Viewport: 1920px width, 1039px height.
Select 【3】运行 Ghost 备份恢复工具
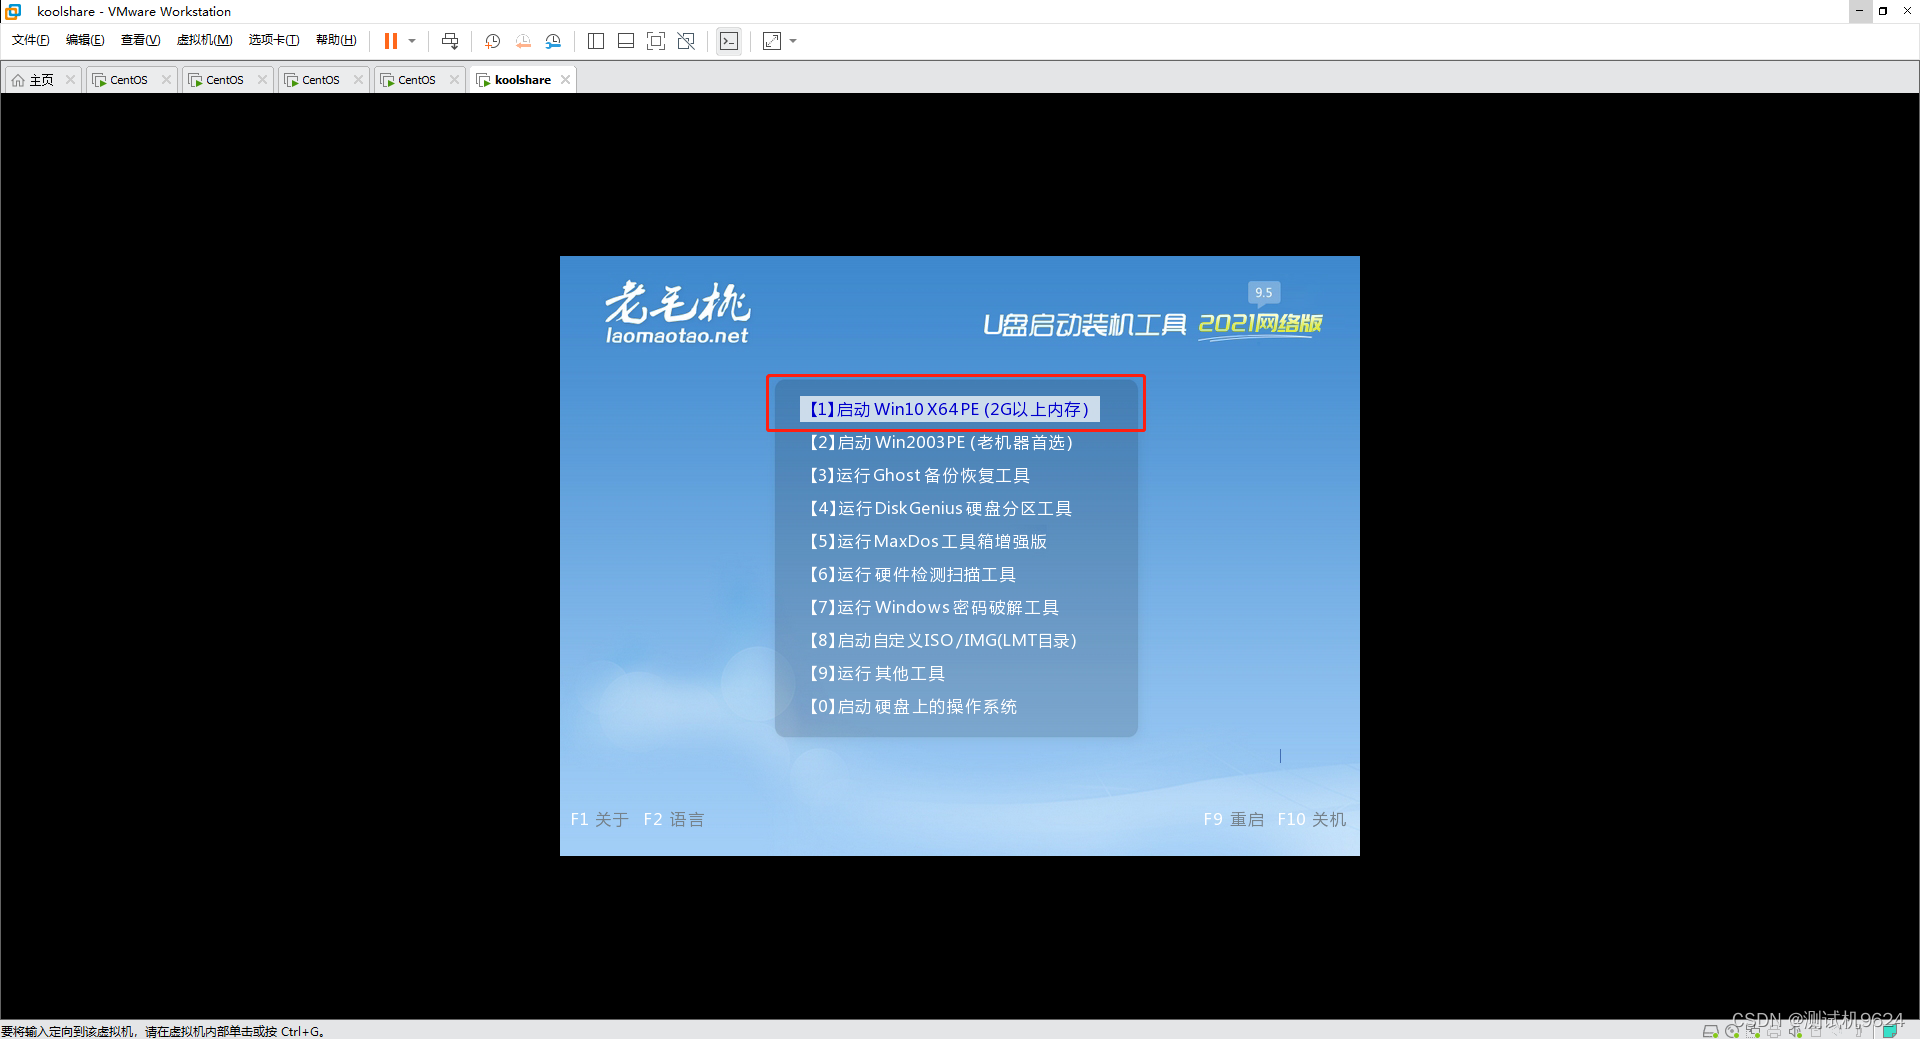tap(919, 475)
